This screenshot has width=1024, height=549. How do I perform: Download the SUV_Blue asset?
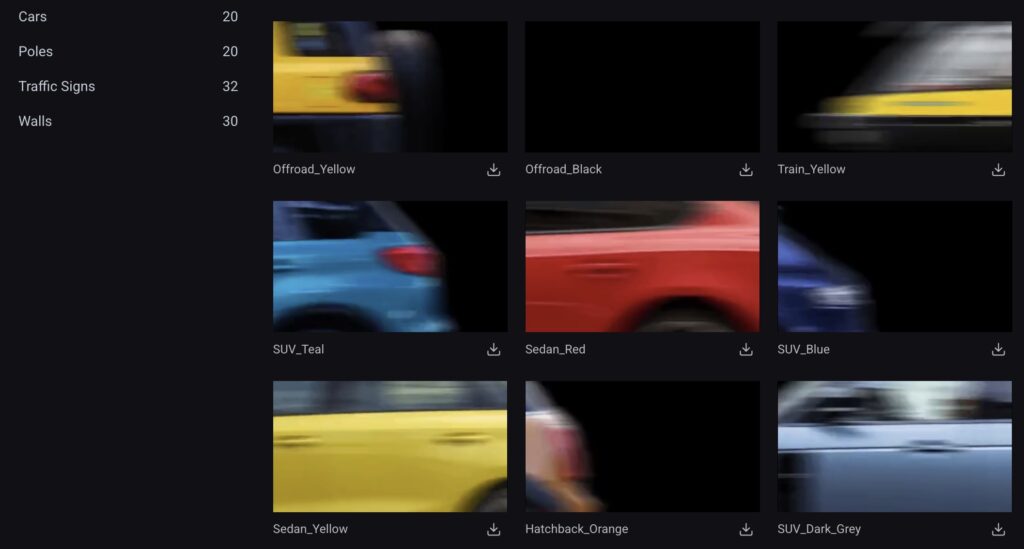[x=997, y=350]
